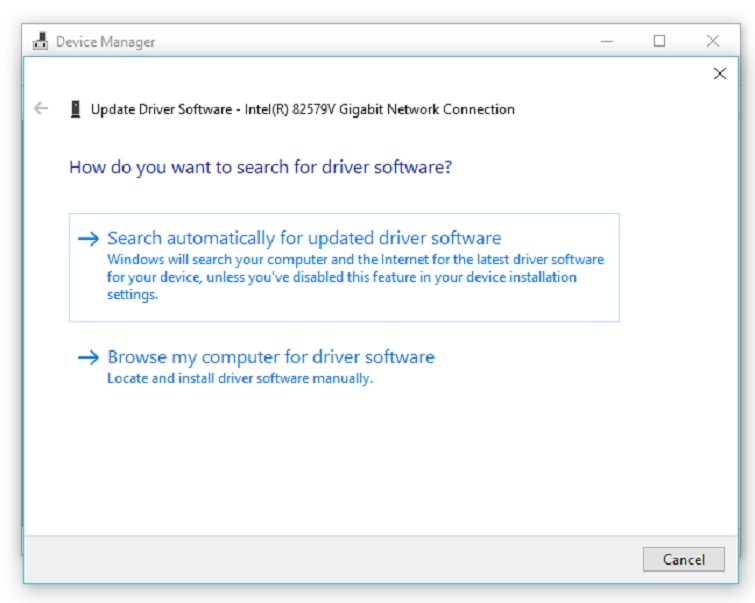Click the Device Manager title text
This screenshot has height=603, width=755.
105,42
